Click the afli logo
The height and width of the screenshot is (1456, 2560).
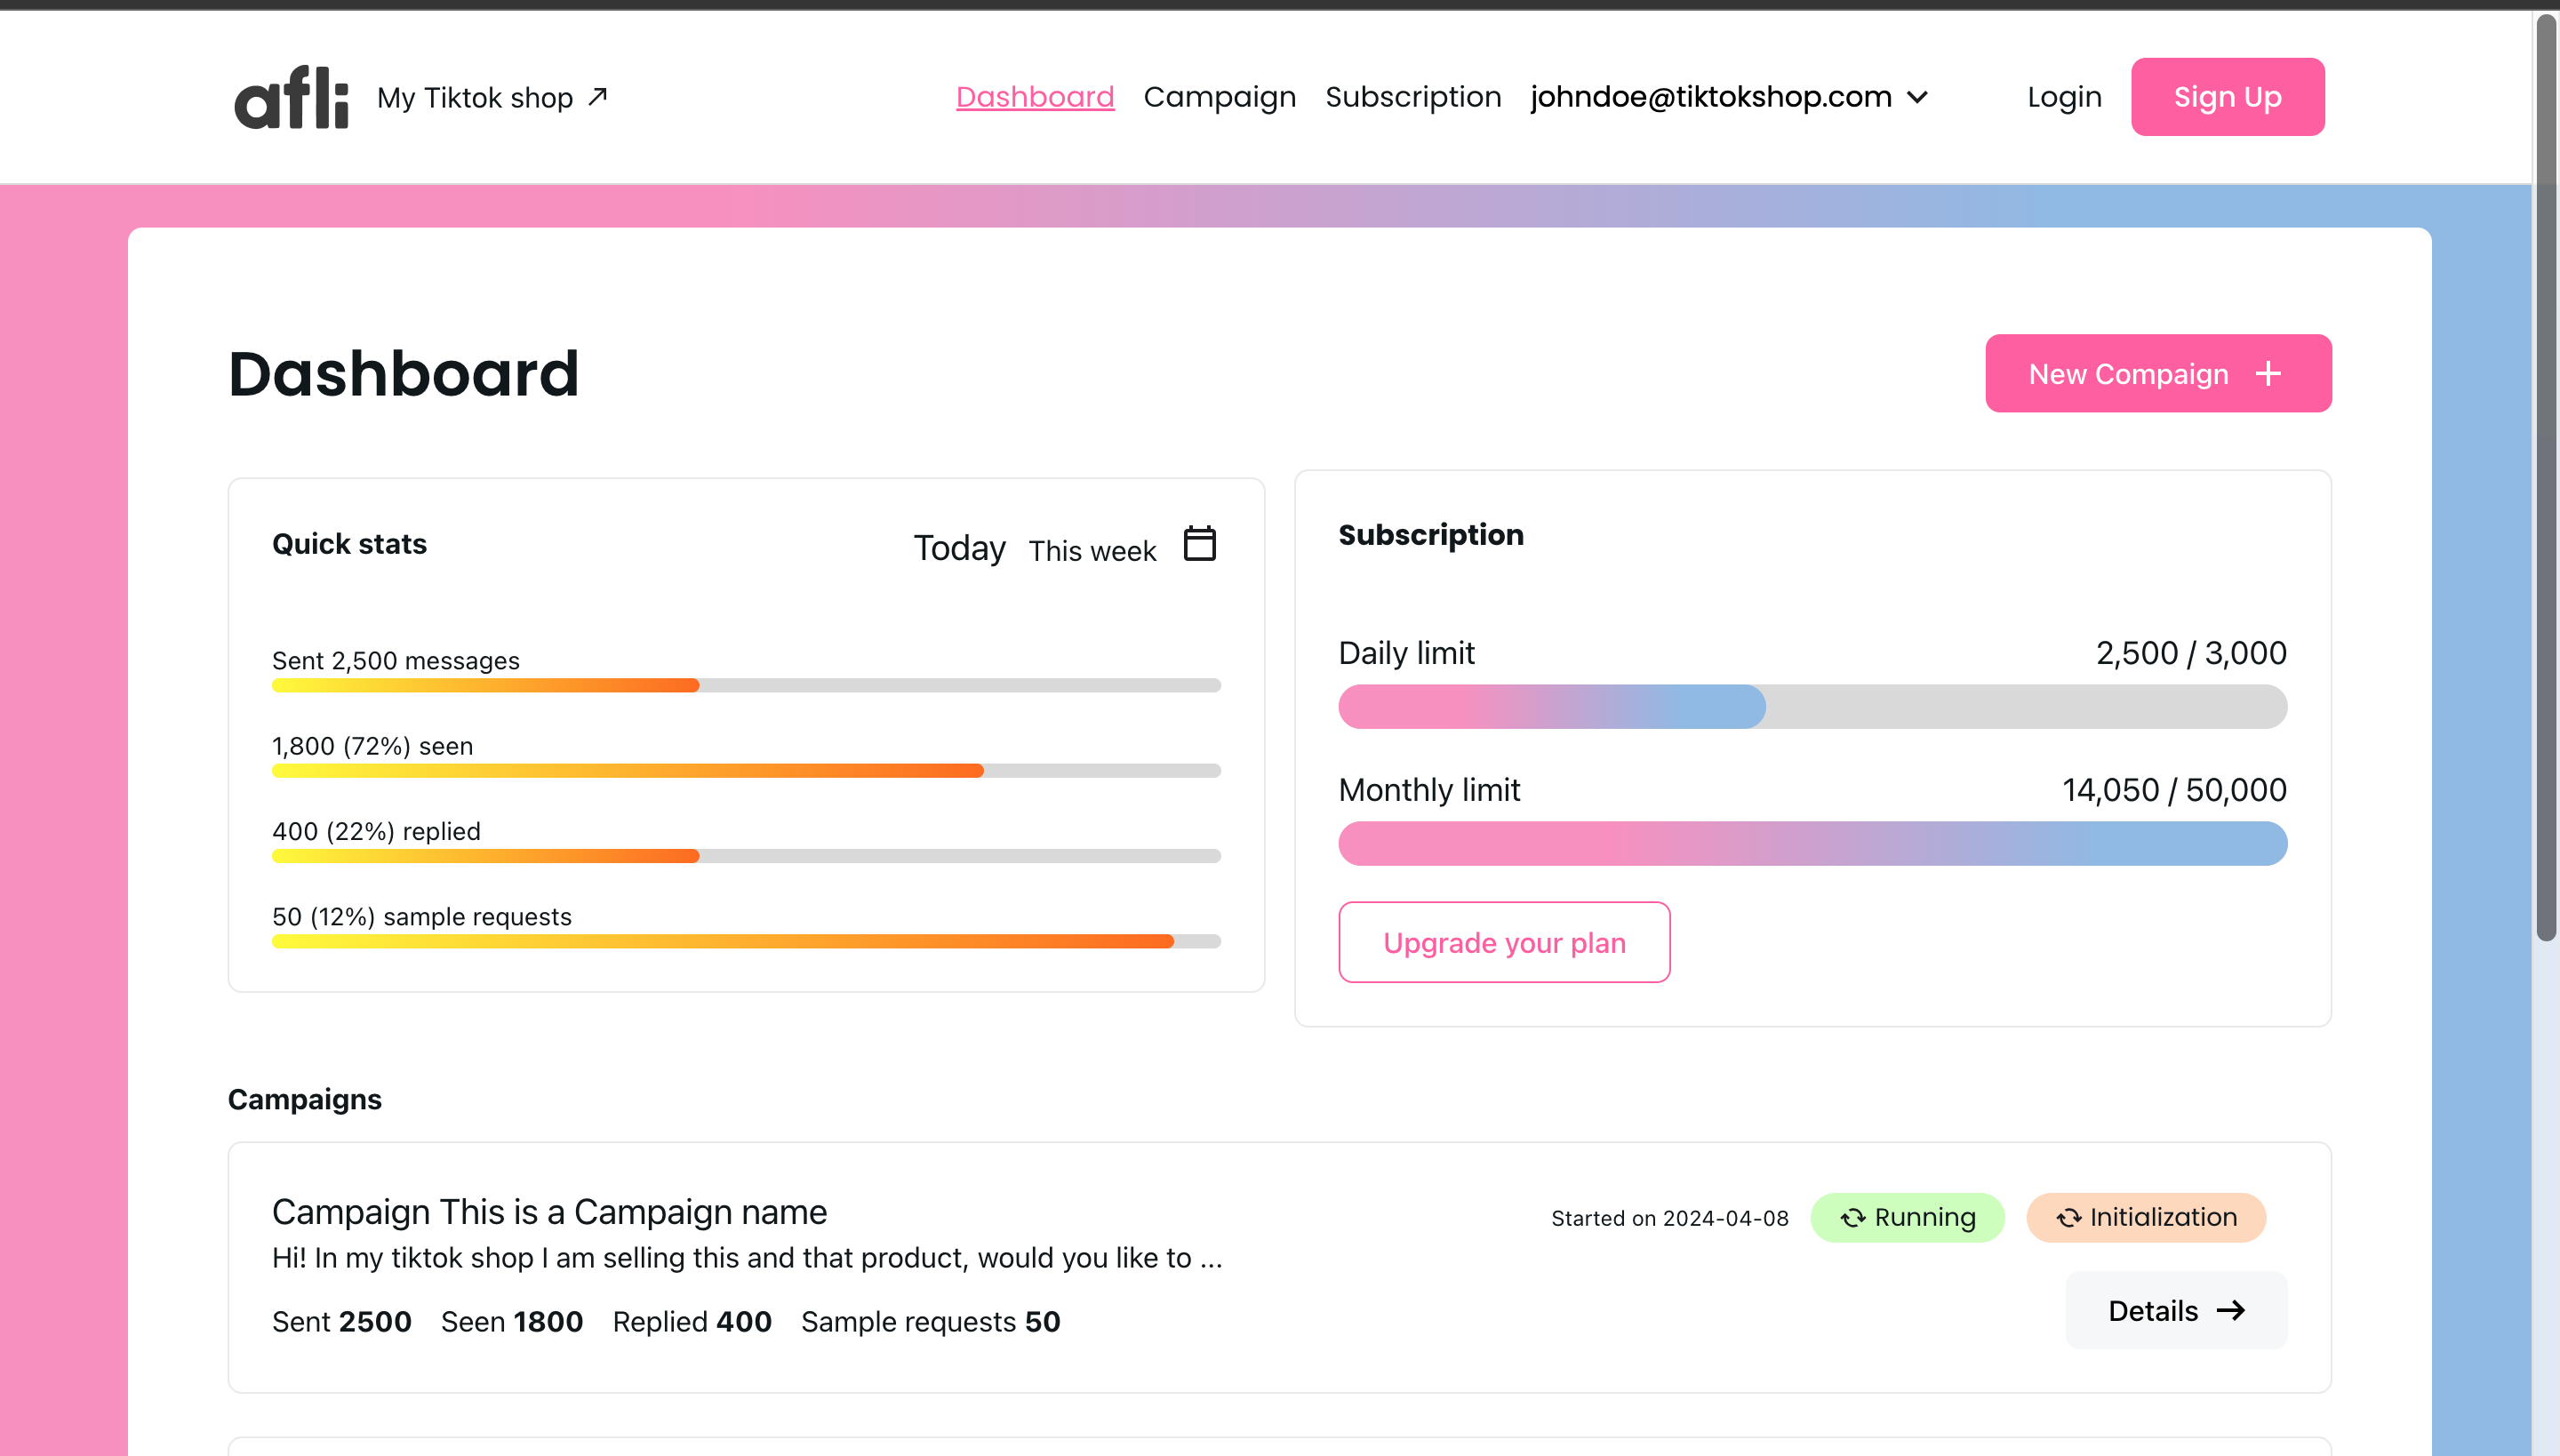[291, 97]
